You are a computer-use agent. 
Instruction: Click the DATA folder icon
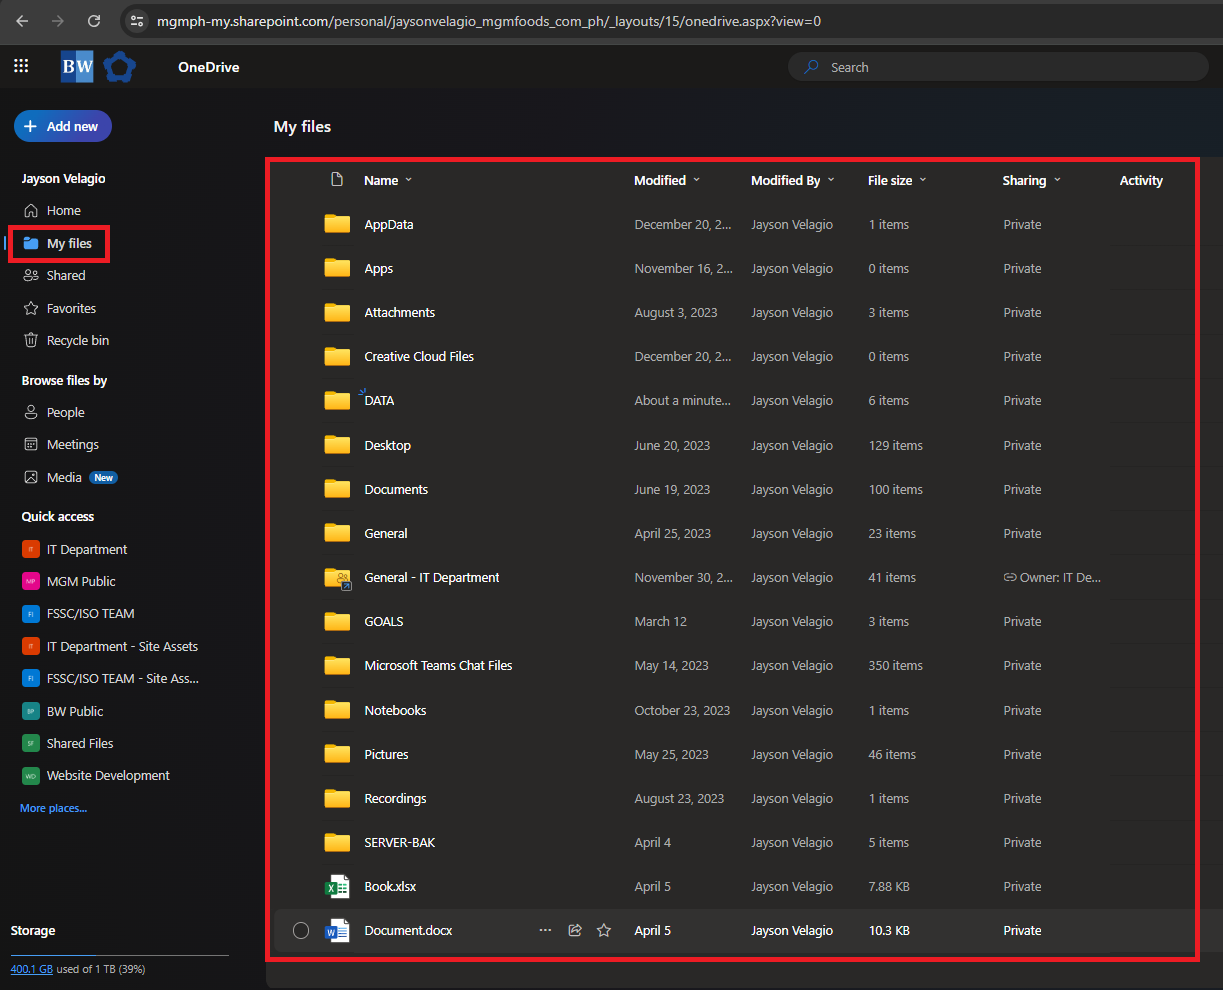337,400
